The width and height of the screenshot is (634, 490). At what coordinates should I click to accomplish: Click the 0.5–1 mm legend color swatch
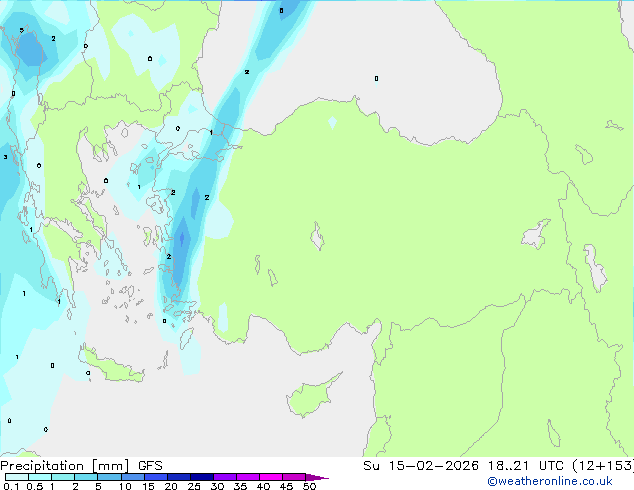(40, 477)
